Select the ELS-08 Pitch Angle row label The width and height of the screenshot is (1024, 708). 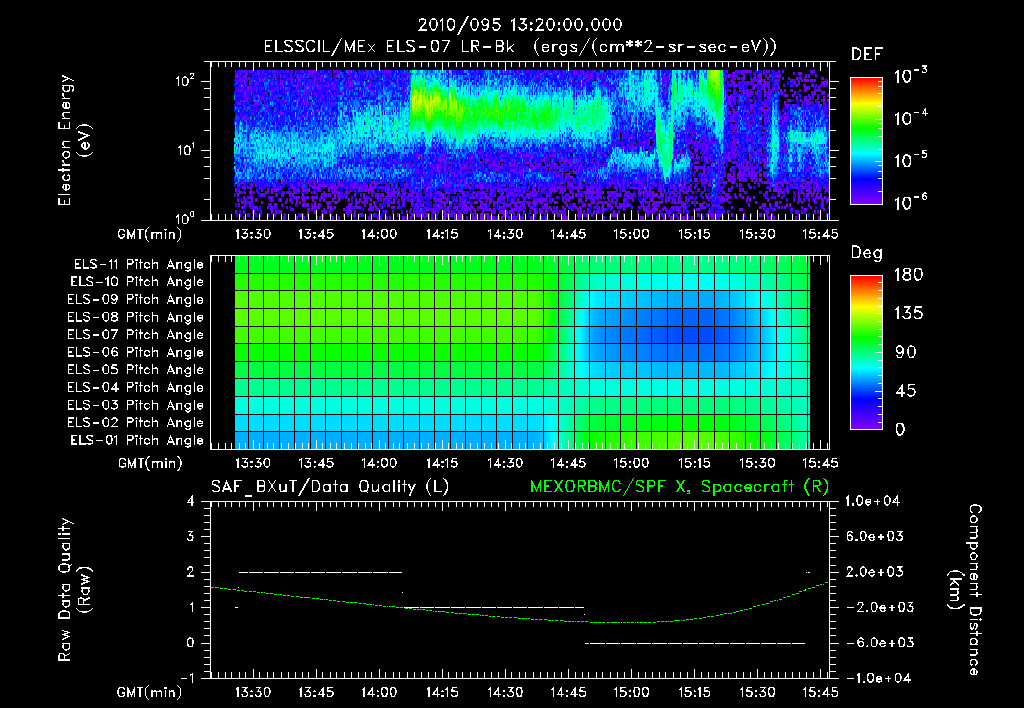point(135,317)
